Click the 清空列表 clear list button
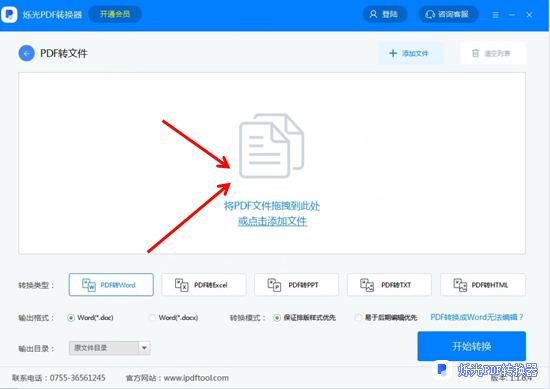Image resolution: width=550 pixels, height=389 pixels. click(493, 53)
